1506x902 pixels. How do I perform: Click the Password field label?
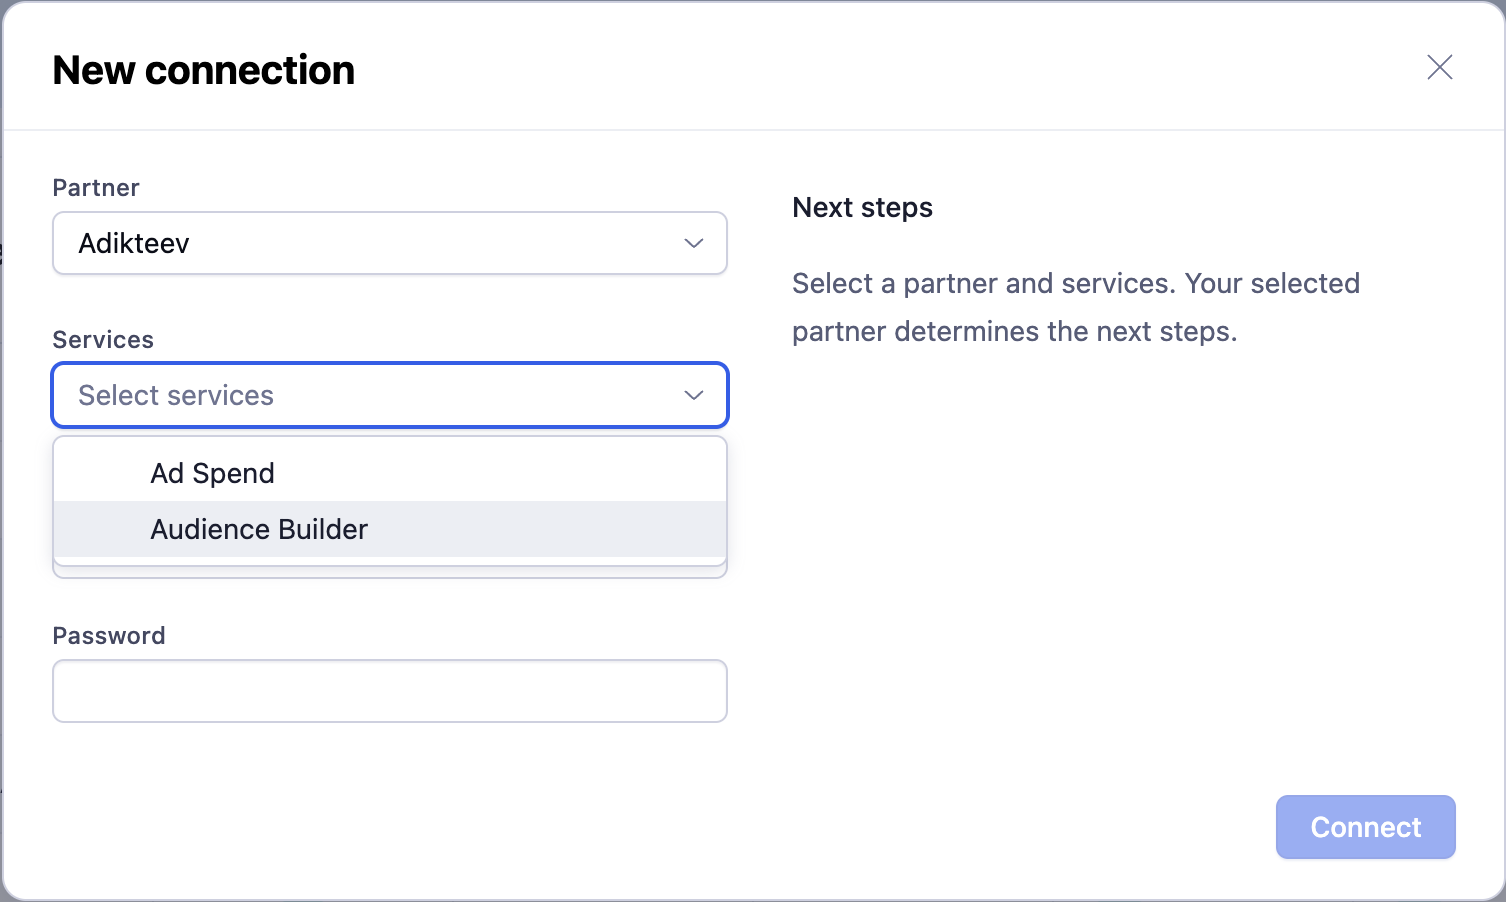click(x=109, y=636)
